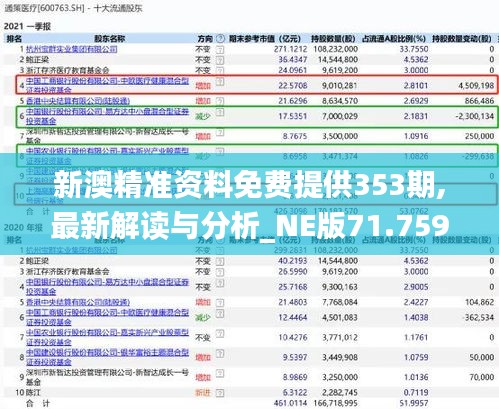
Task: Click the info icon in 2021 row 1 (杭州宝群)
Action: point(220,50)
